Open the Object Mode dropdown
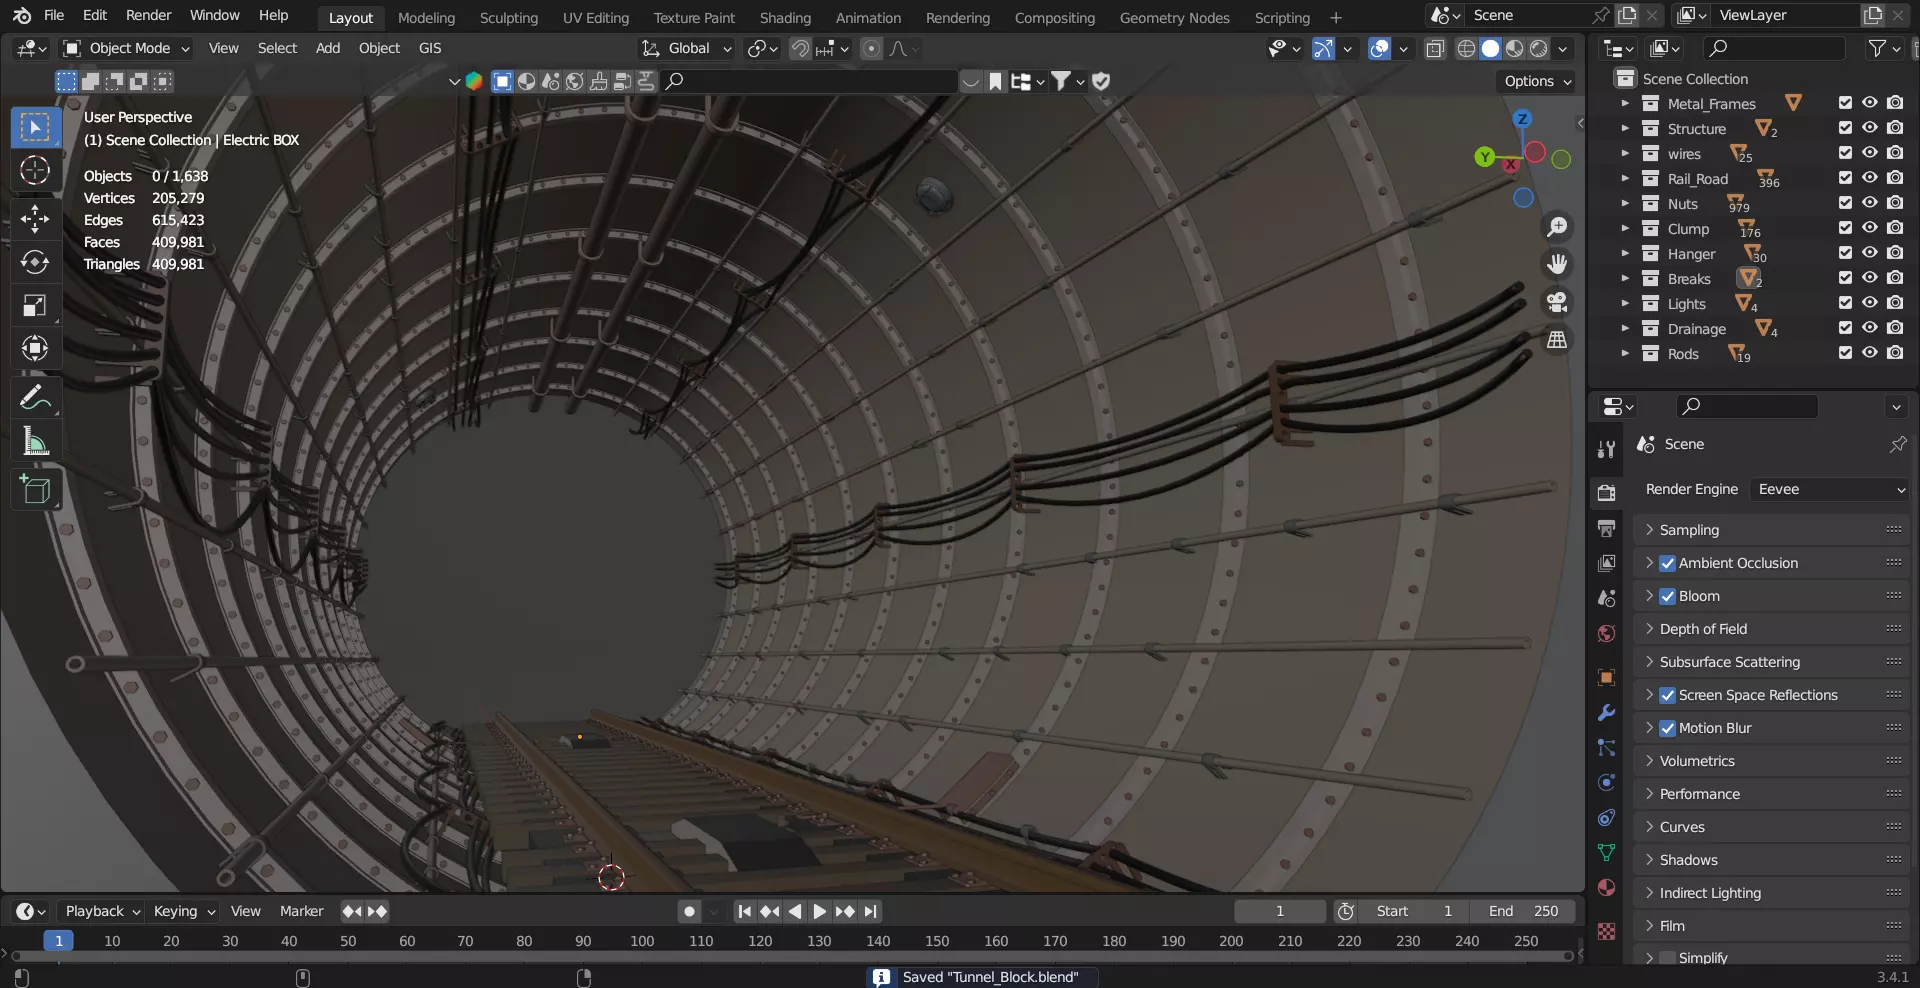 click(126, 48)
